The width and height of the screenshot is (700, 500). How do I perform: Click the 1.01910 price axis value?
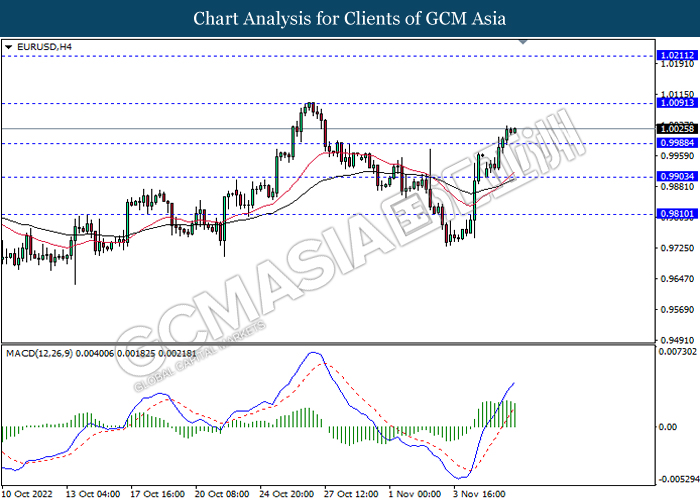(677, 64)
